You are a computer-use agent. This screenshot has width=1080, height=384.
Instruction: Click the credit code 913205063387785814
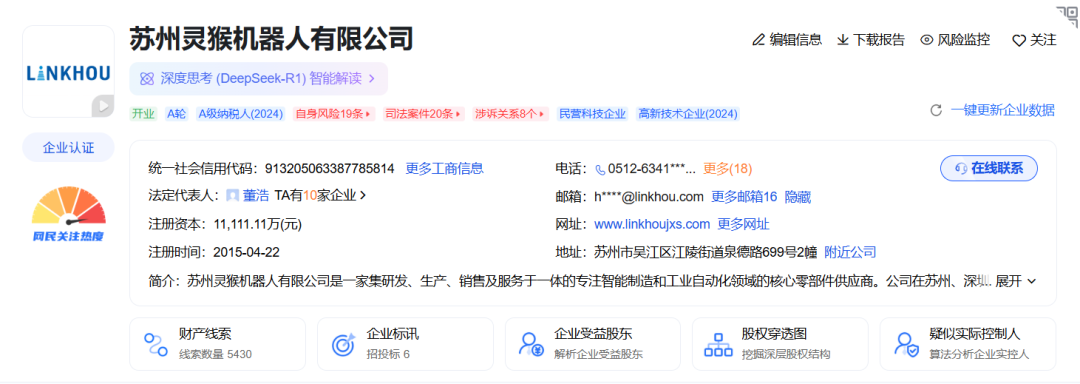(330, 168)
